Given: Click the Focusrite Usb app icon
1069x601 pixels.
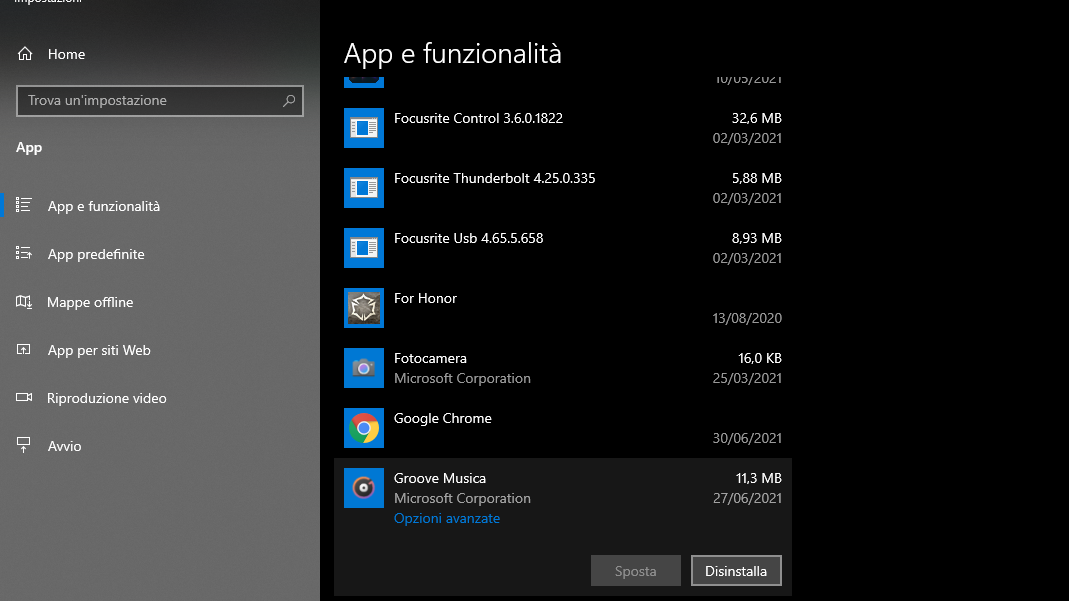Looking at the screenshot, I should tap(364, 248).
